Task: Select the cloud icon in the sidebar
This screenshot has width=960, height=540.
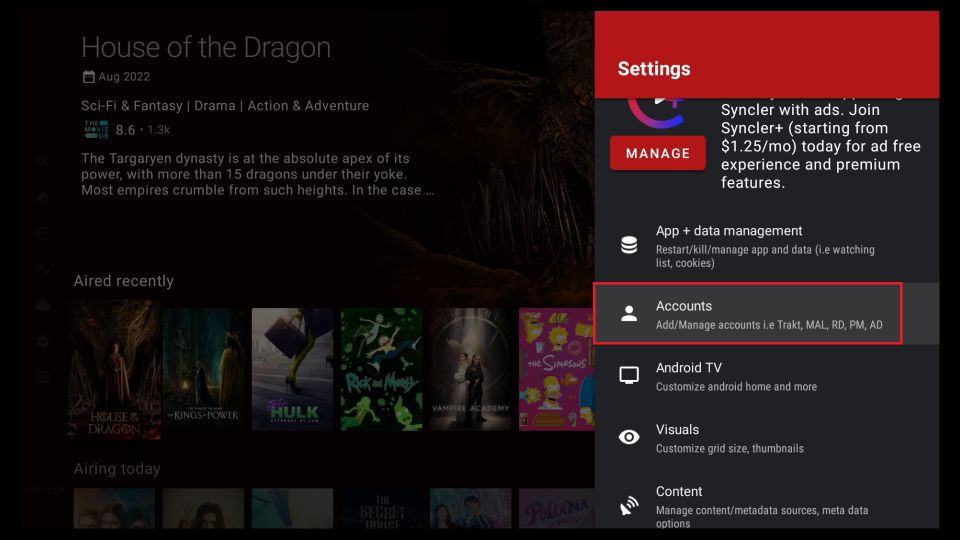Action: pos(42,306)
